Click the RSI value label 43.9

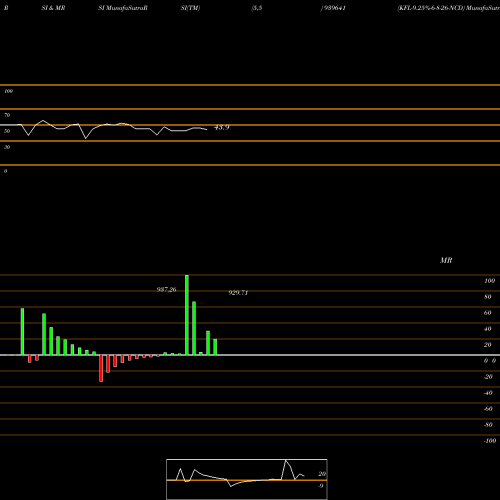pyautogui.click(x=222, y=127)
